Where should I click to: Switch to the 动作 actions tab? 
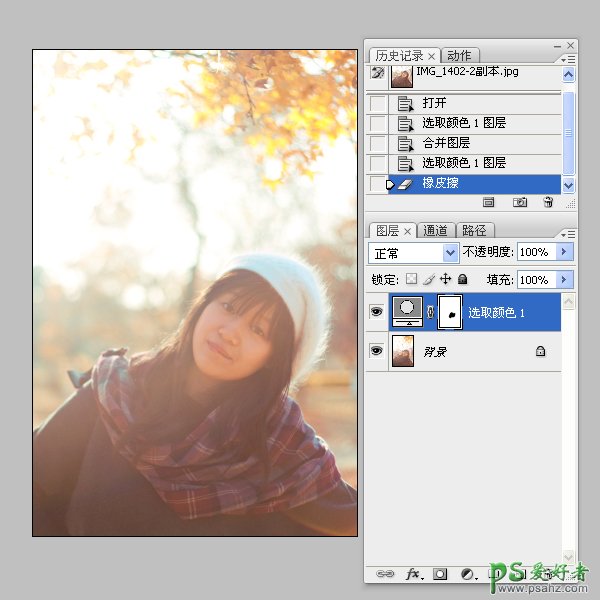(x=459, y=55)
